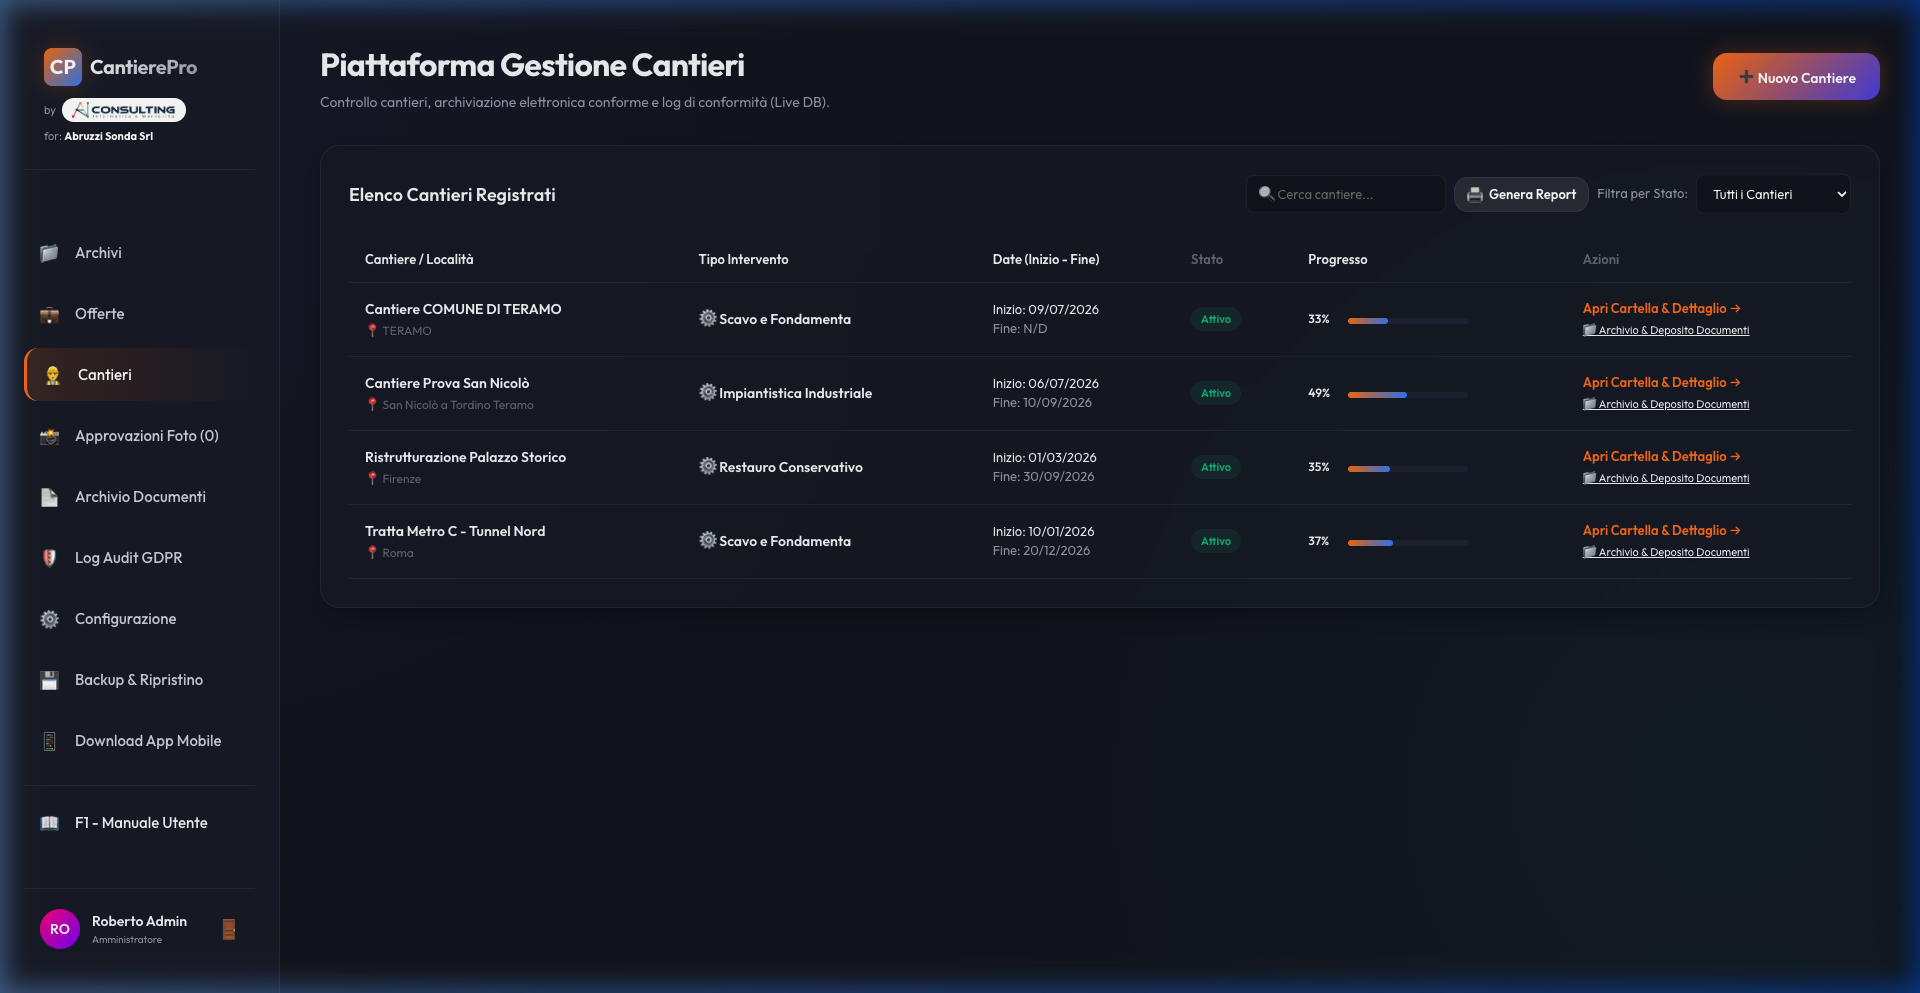This screenshot has height=993, width=1920.
Task: Click folder icon of Teramo Archivio & Deposito link
Action: click(1590, 330)
